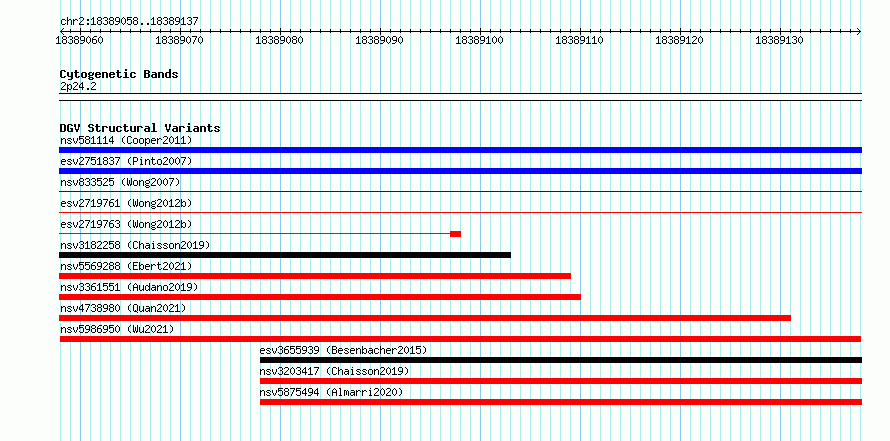Click the small red block of esv2719763
This screenshot has height=441, width=890.
coord(455,234)
